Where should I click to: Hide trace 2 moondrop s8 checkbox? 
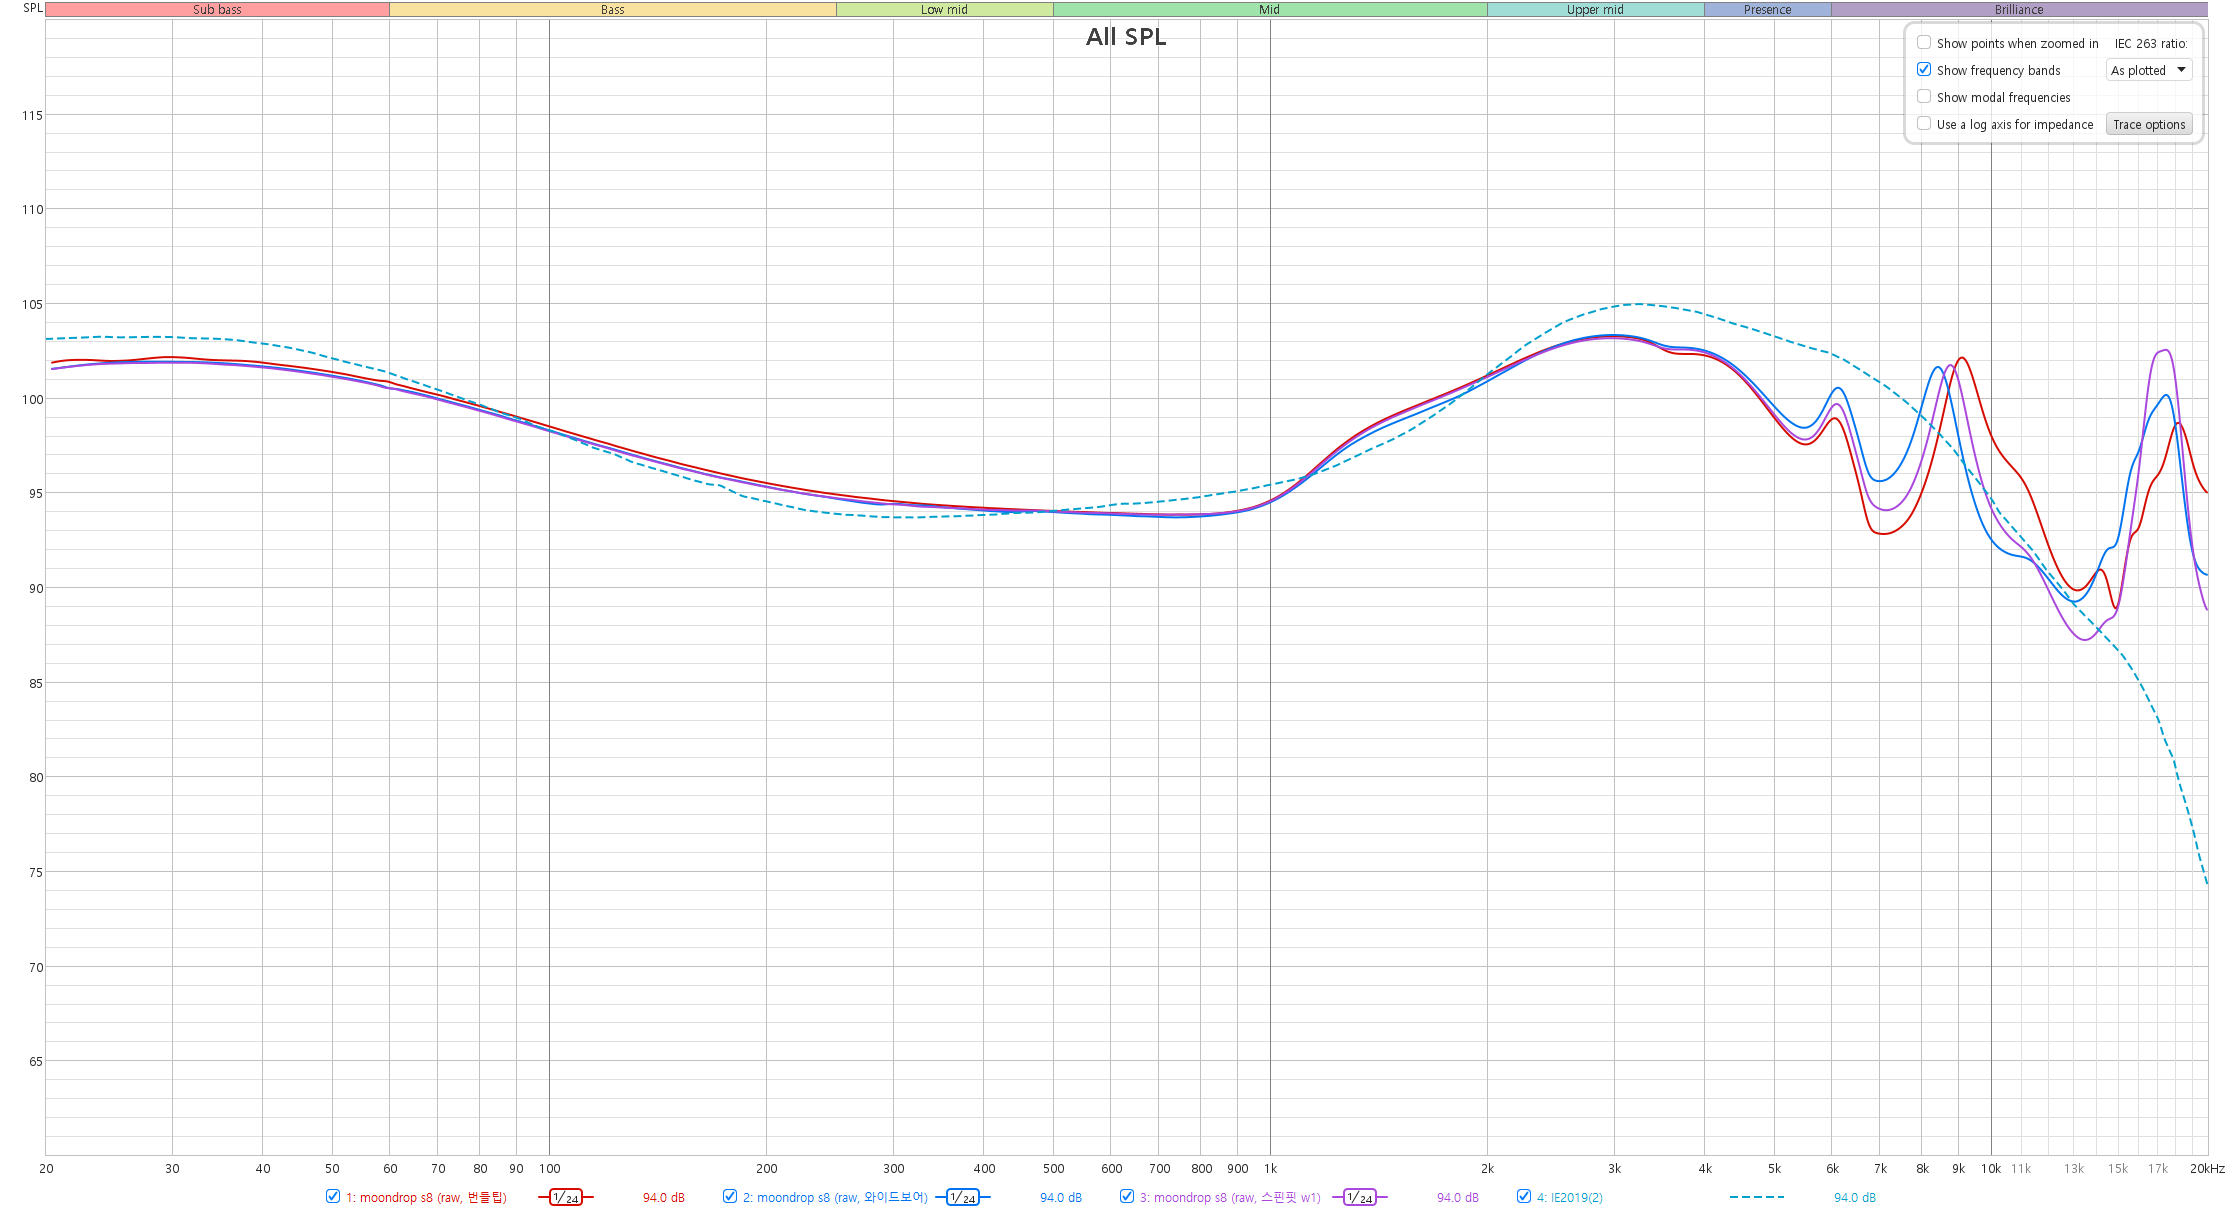(x=730, y=1196)
